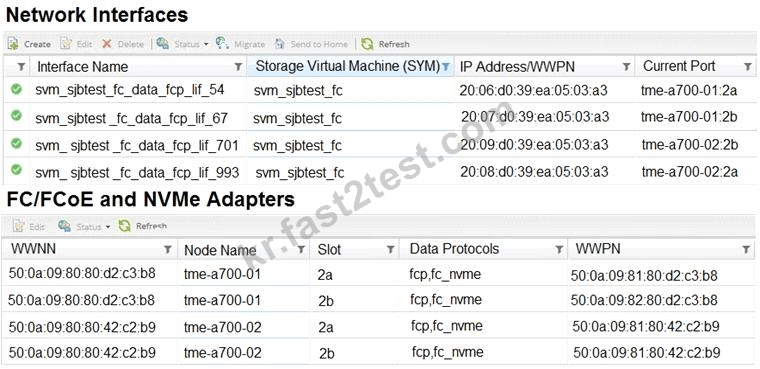This screenshot has height=369, width=760.
Task: Click green status icon for fcp_lif_54
Action: 16,89
